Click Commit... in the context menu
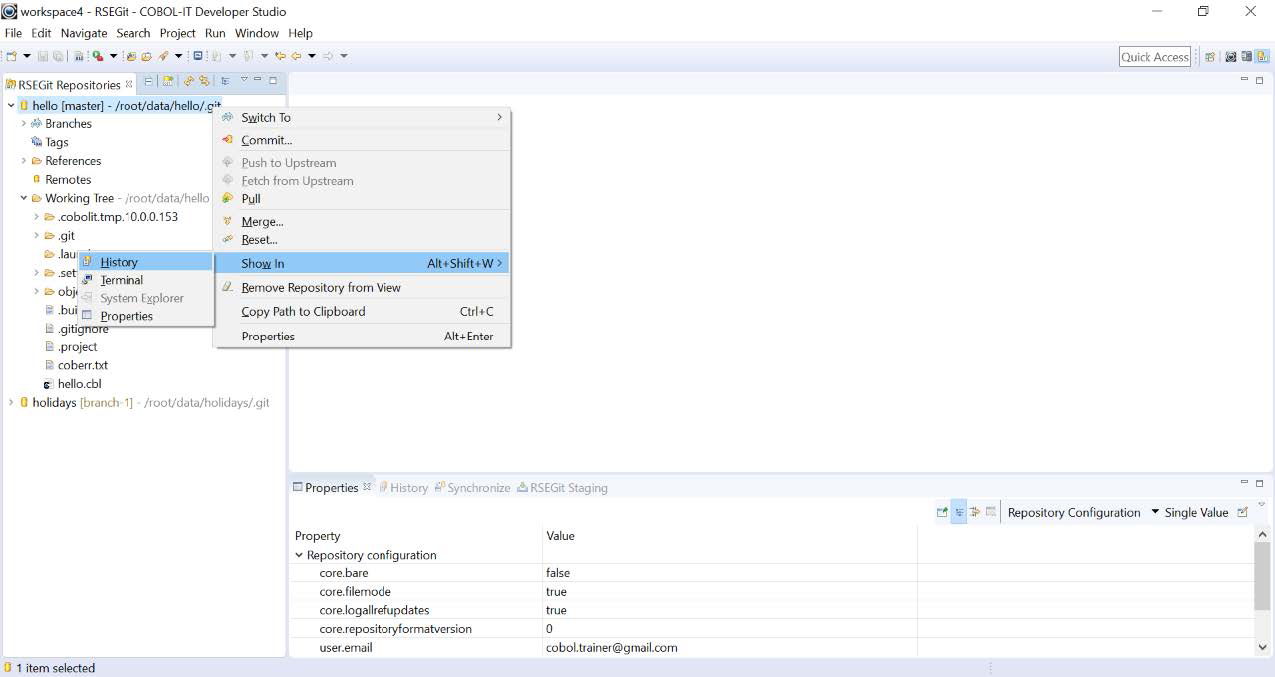The width and height of the screenshot is (1275, 677). point(266,140)
